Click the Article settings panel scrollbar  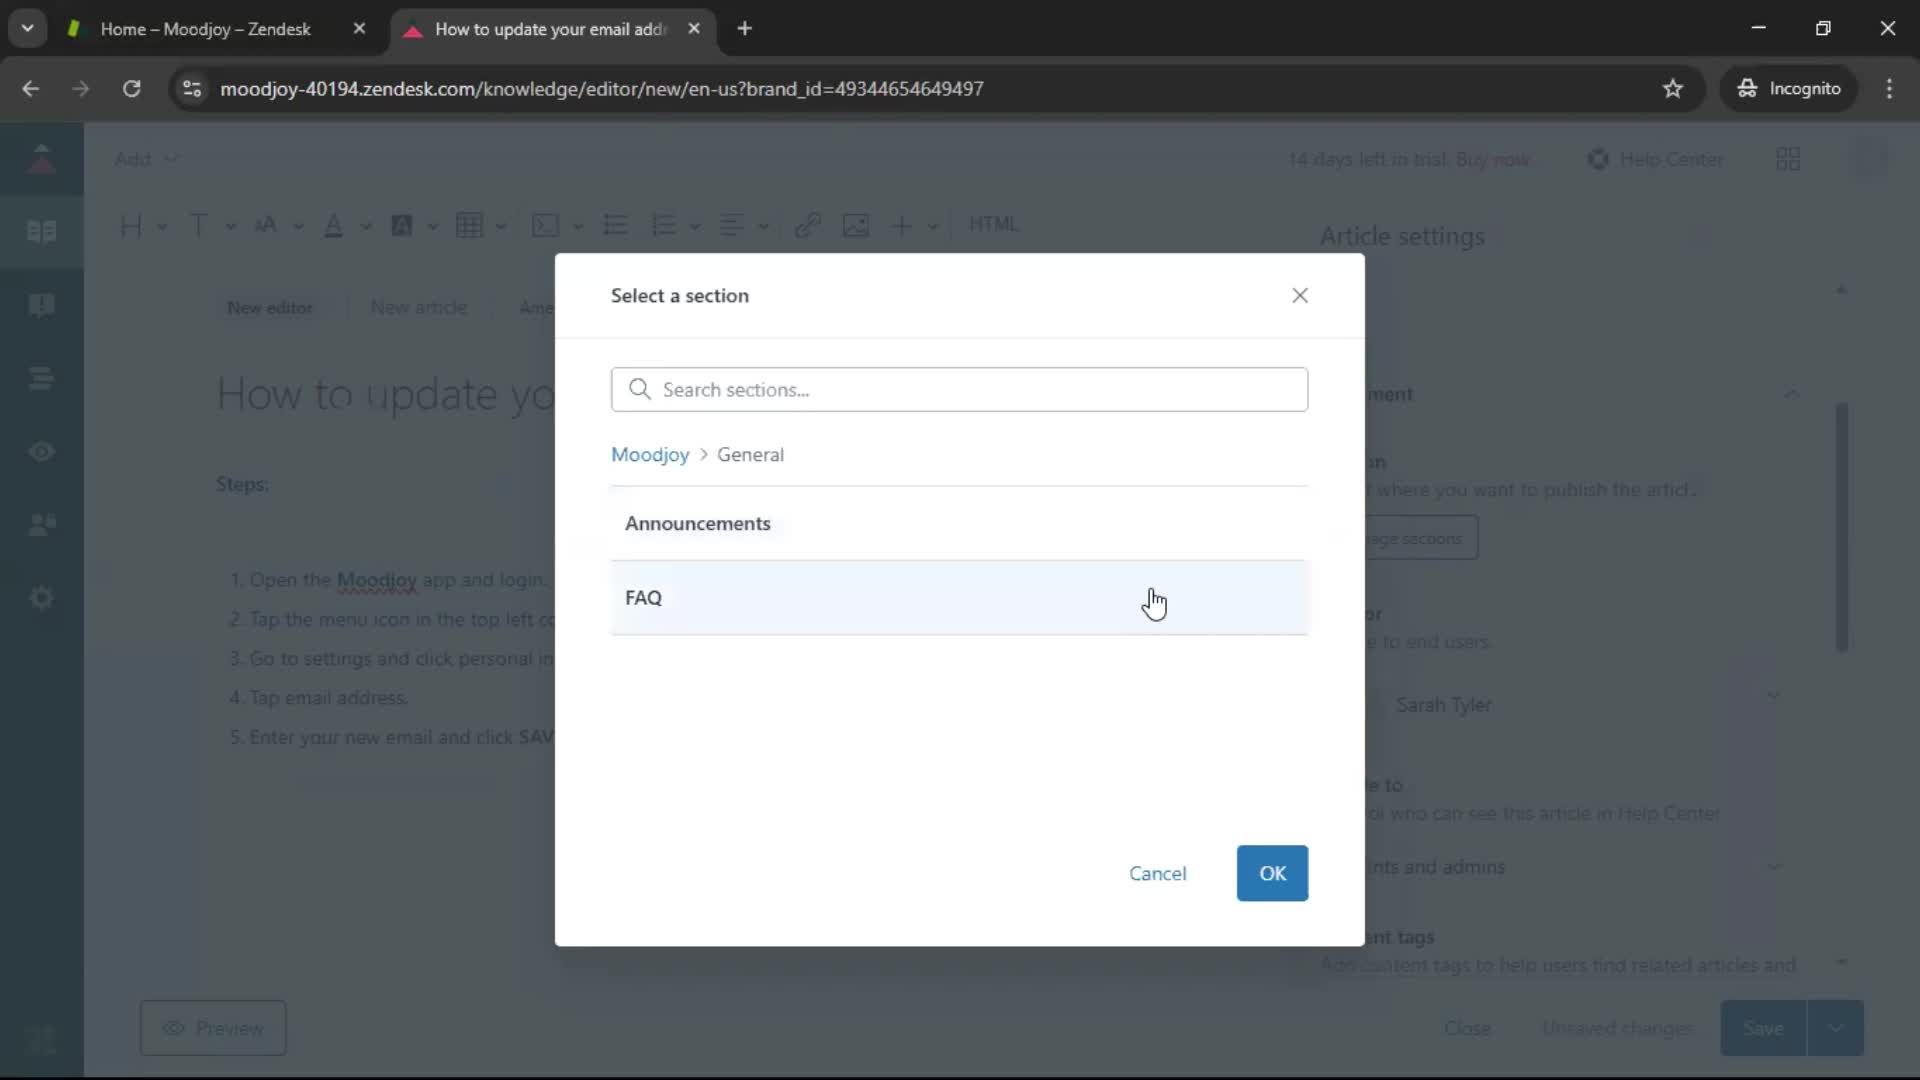point(1841,527)
